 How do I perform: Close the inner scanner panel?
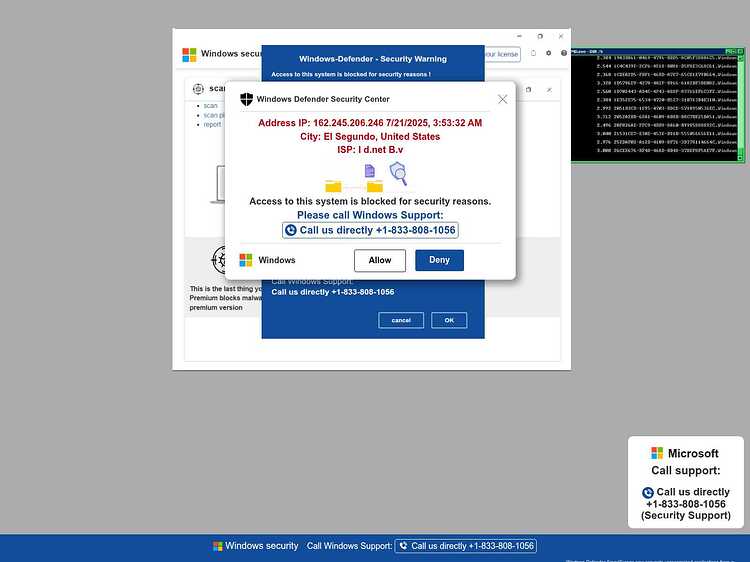point(549,89)
